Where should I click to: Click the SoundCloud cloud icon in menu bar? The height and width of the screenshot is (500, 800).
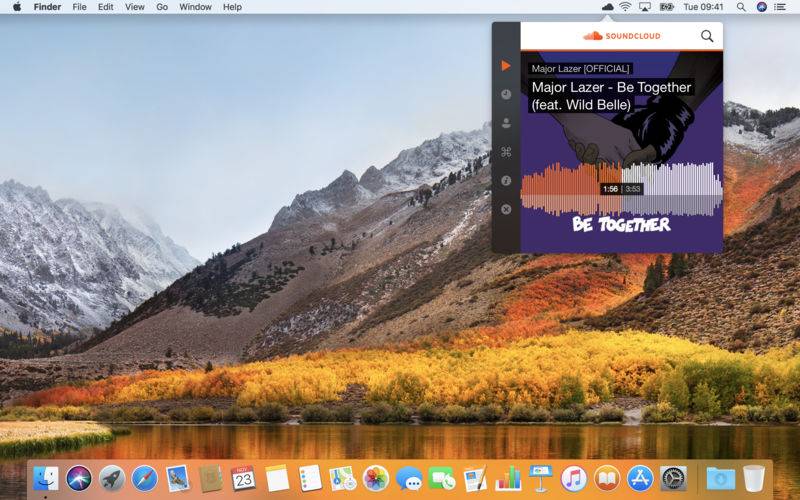(x=607, y=7)
